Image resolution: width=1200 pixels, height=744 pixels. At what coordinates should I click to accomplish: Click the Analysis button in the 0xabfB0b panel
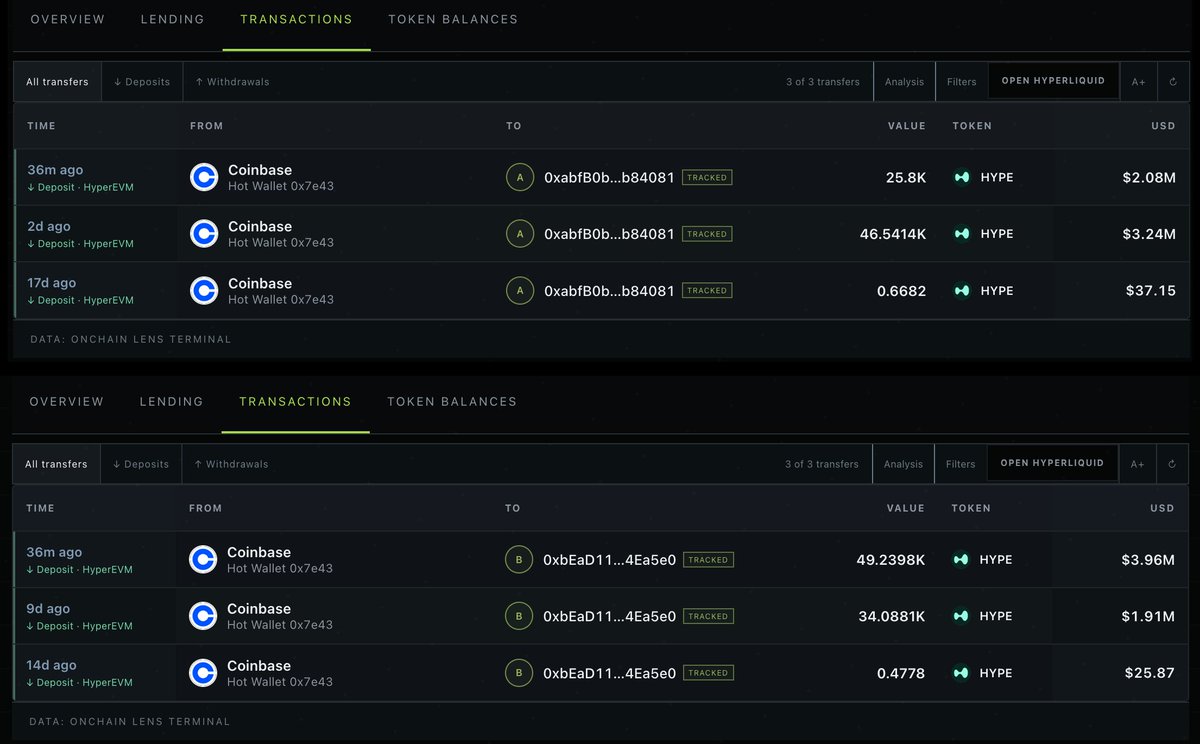click(x=904, y=82)
